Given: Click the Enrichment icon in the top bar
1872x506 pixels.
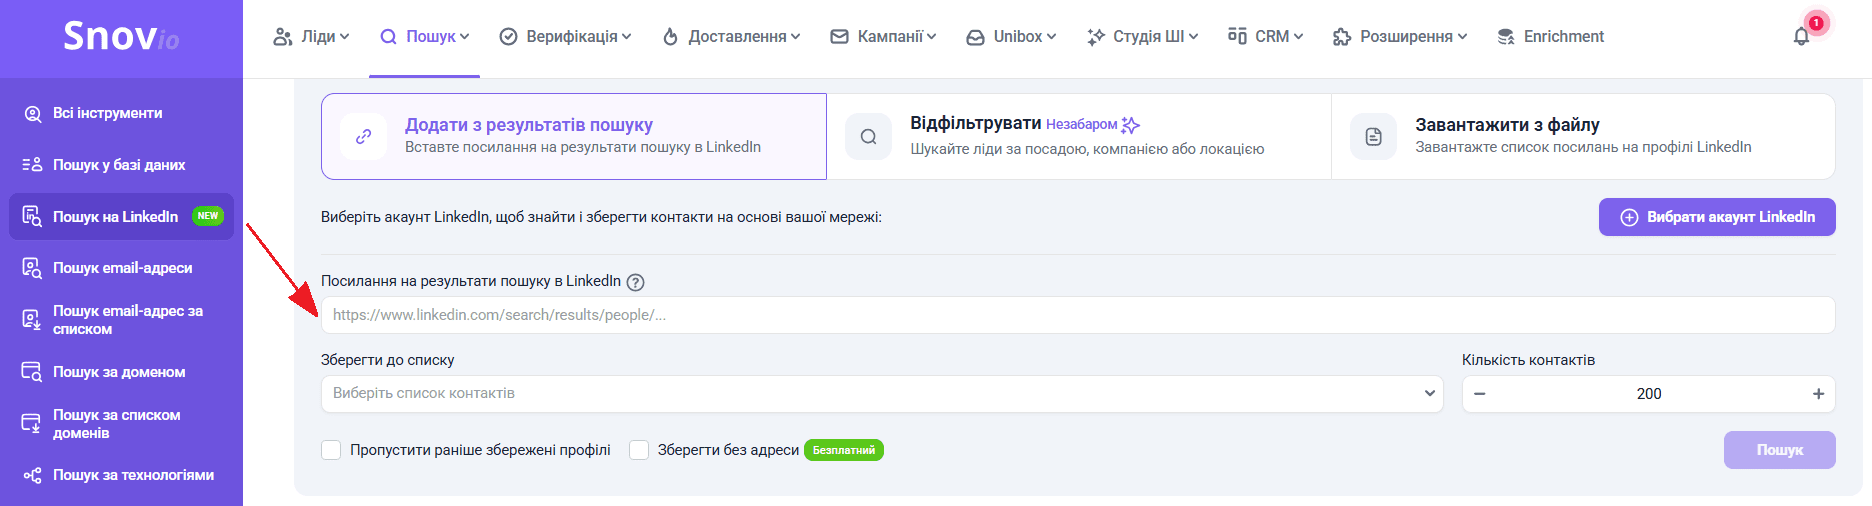Looking at the screenshot, I should (1505, 37).
